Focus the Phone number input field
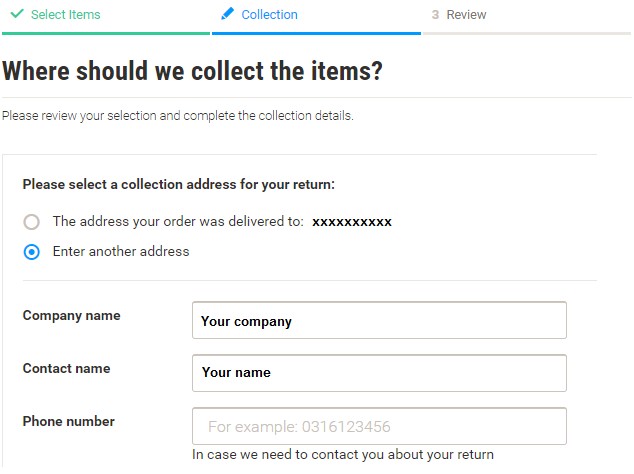634x474 pixels. (379, 426)
